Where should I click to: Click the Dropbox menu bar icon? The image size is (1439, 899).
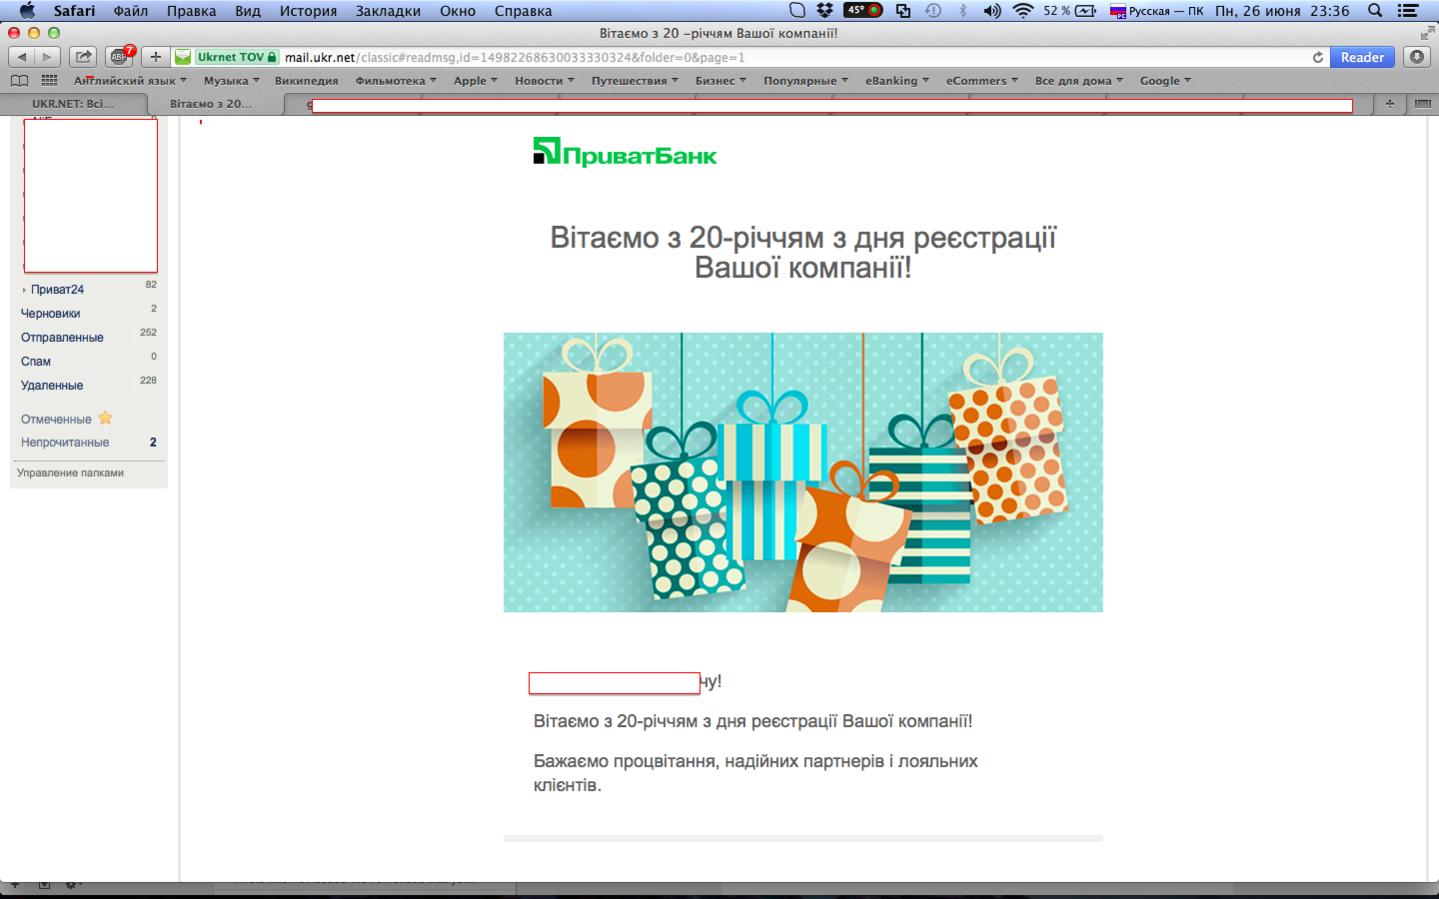coord(825,11)
